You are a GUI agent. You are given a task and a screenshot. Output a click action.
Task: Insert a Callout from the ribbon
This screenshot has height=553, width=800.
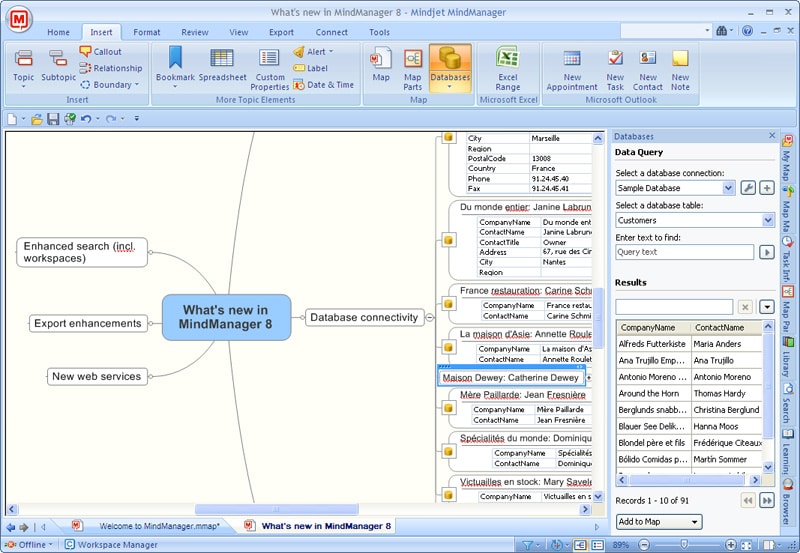click(x=101, y=52)
